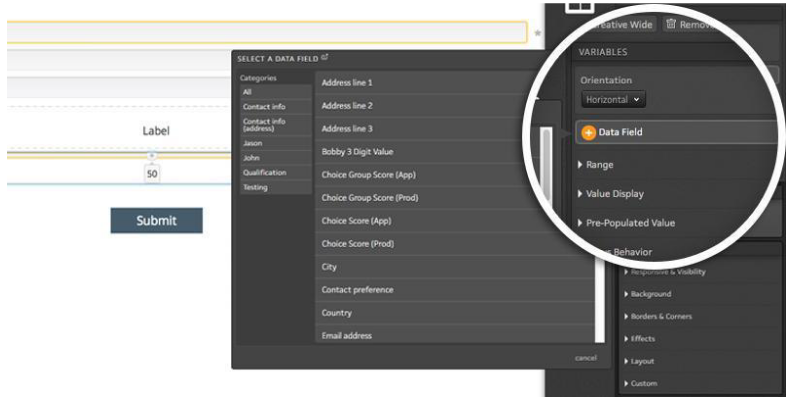This screenshot has height=400, width=789.
Task: Open the Orientation Horizontal dropdown
Action: click(x=614, y=99)
